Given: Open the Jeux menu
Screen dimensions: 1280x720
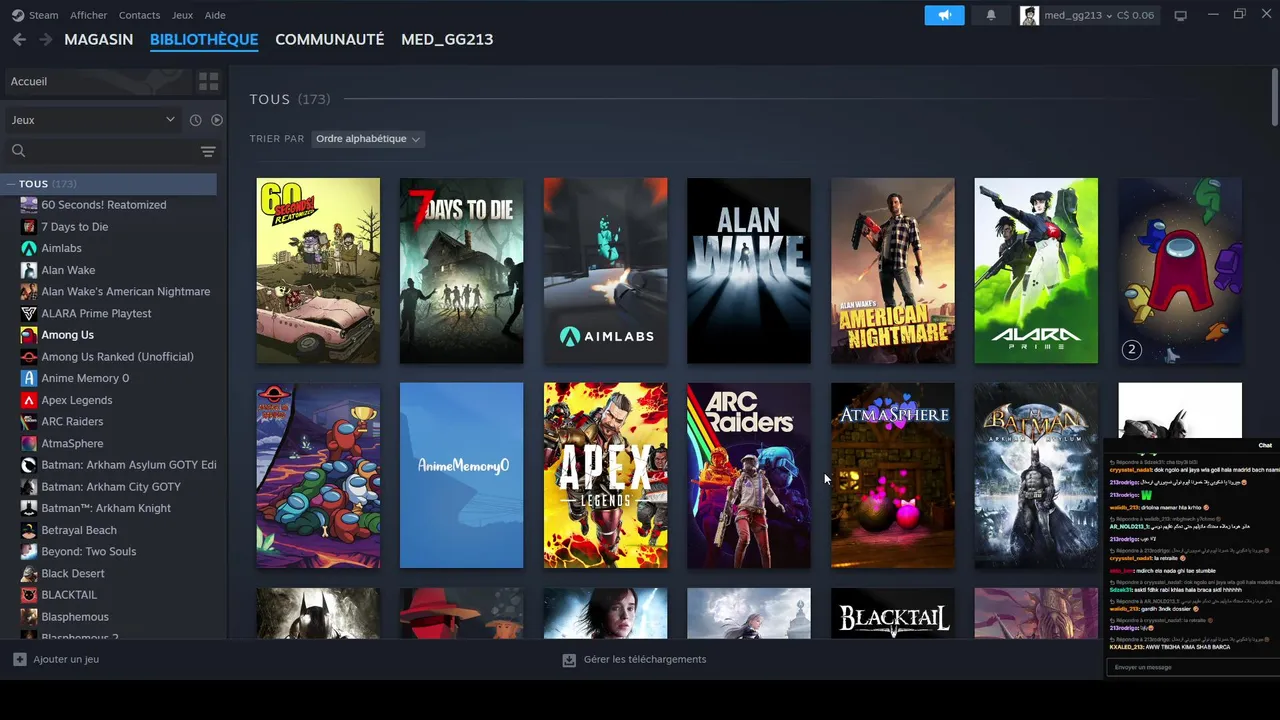Looking at the screenshot, I should coord(182,15).
